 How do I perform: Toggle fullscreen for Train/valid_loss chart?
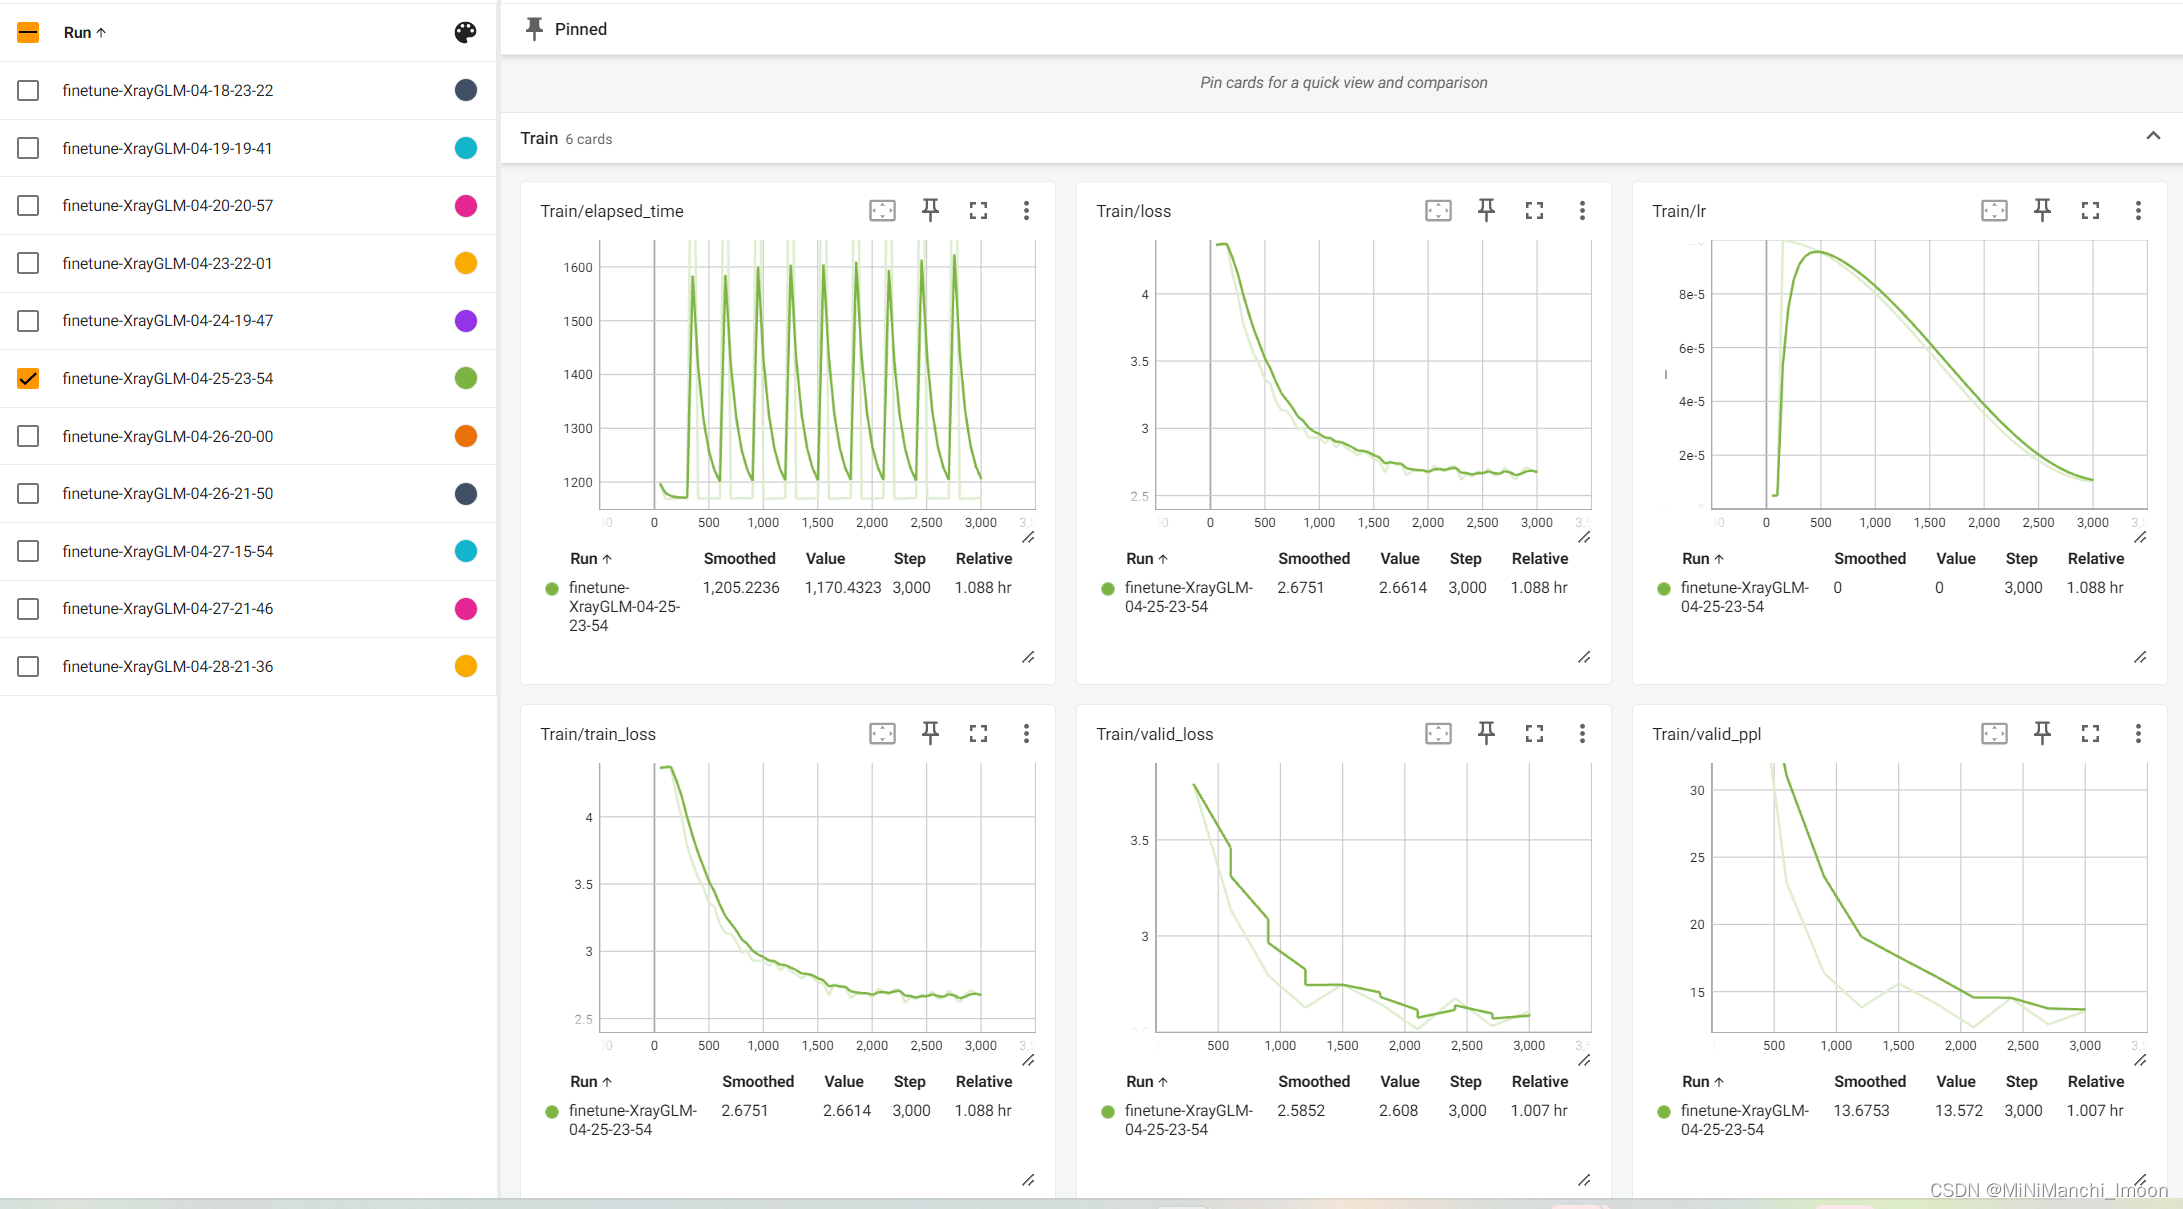1534,734
